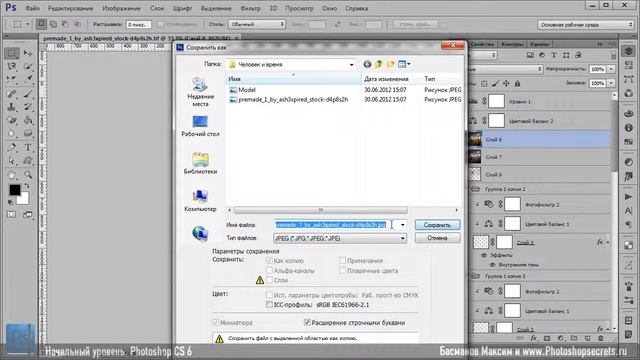The image size is (640, 360).
Task: Select the Pen tool
Action: click(x=12, y=148)
